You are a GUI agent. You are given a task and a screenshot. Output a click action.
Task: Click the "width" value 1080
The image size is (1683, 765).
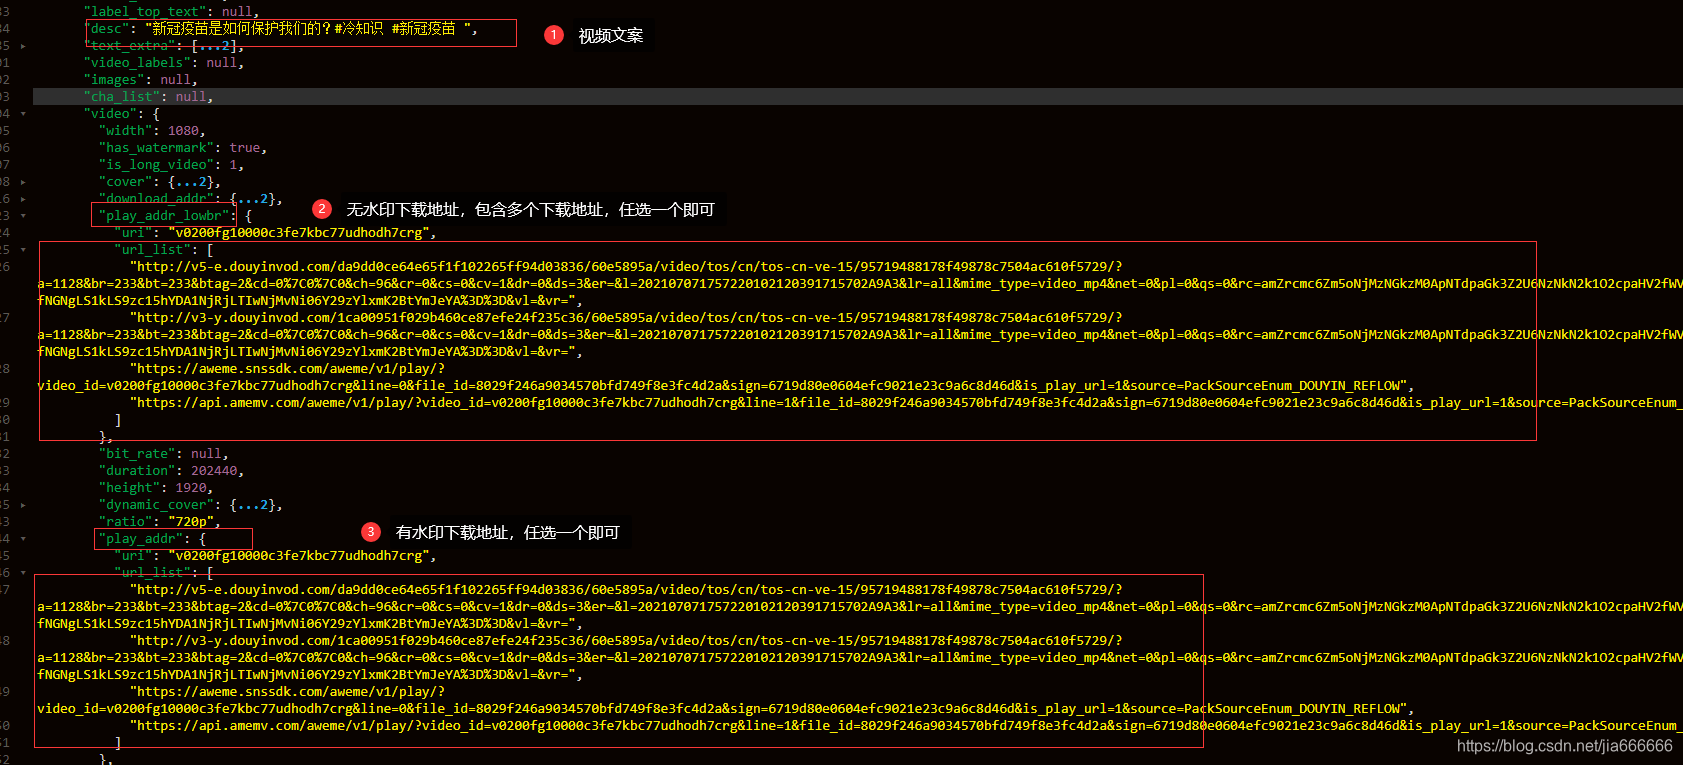coord(183,131)
